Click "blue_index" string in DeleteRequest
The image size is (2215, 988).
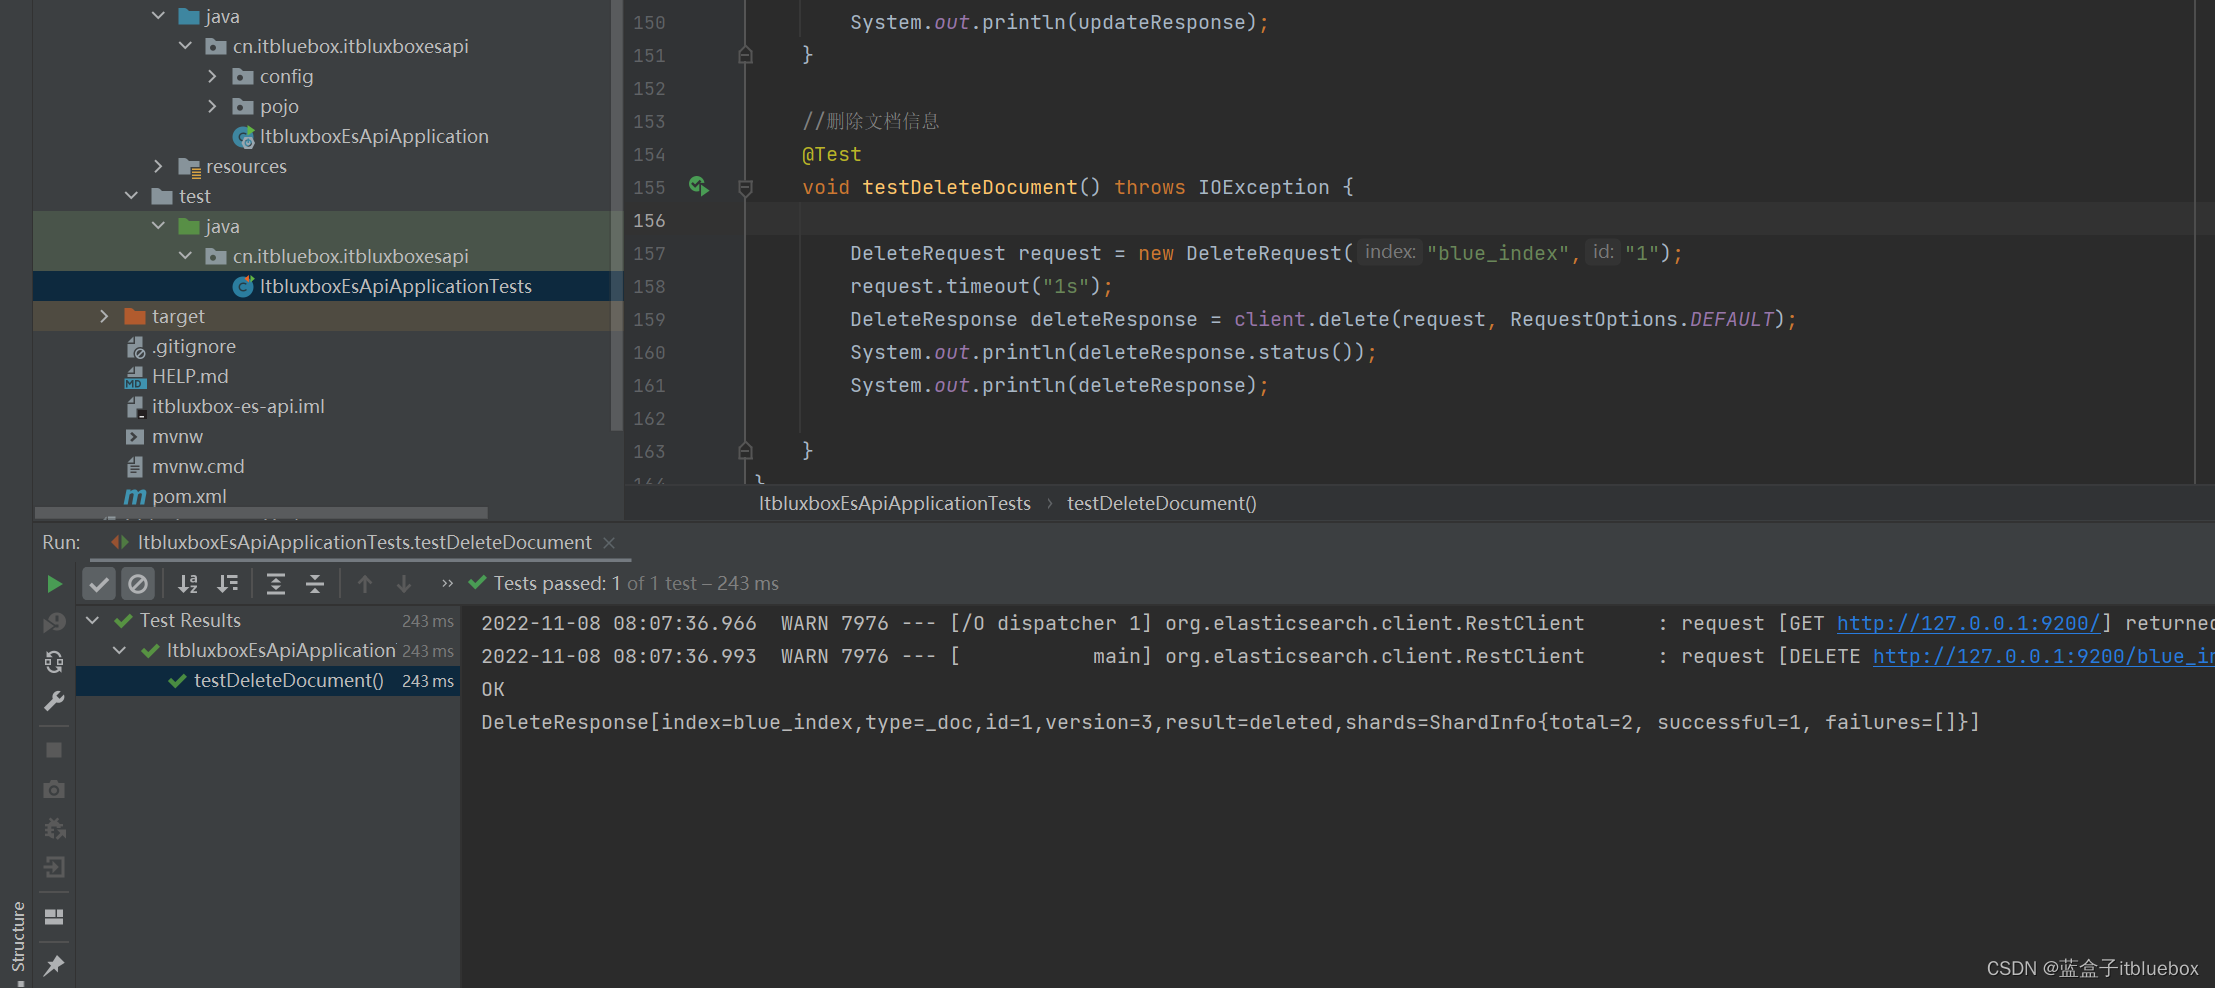[1498, 253]
